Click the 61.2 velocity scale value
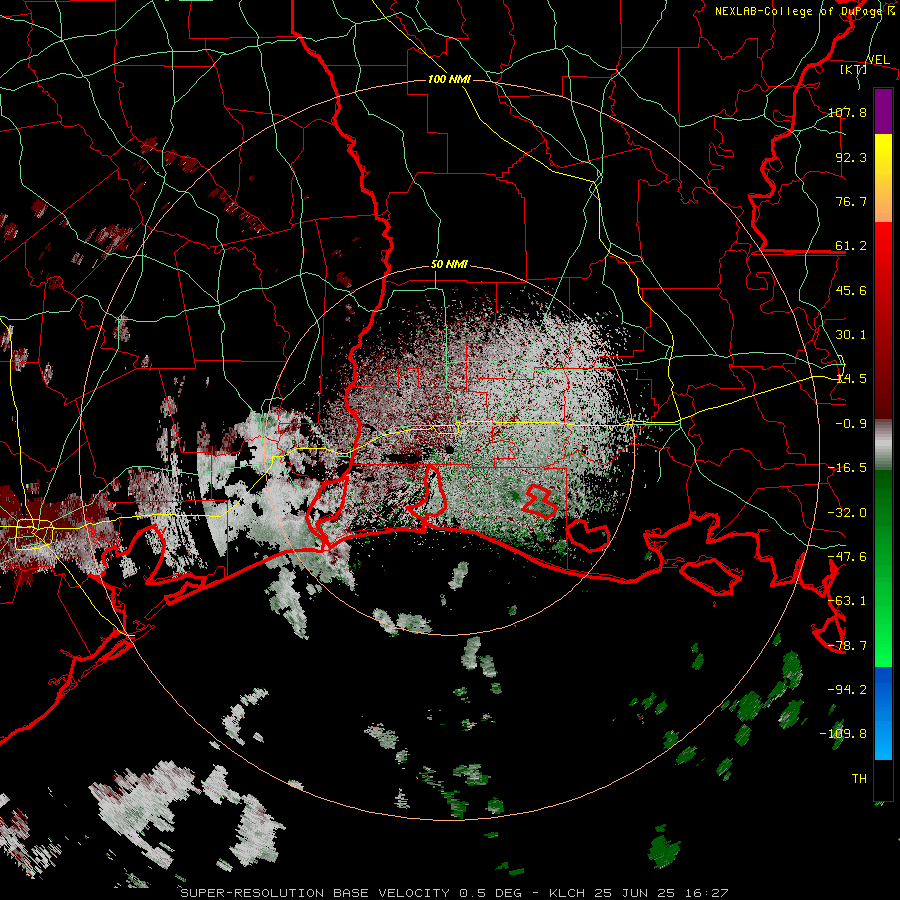Screen dimensions: 900x900 click(x=851, y=246)
